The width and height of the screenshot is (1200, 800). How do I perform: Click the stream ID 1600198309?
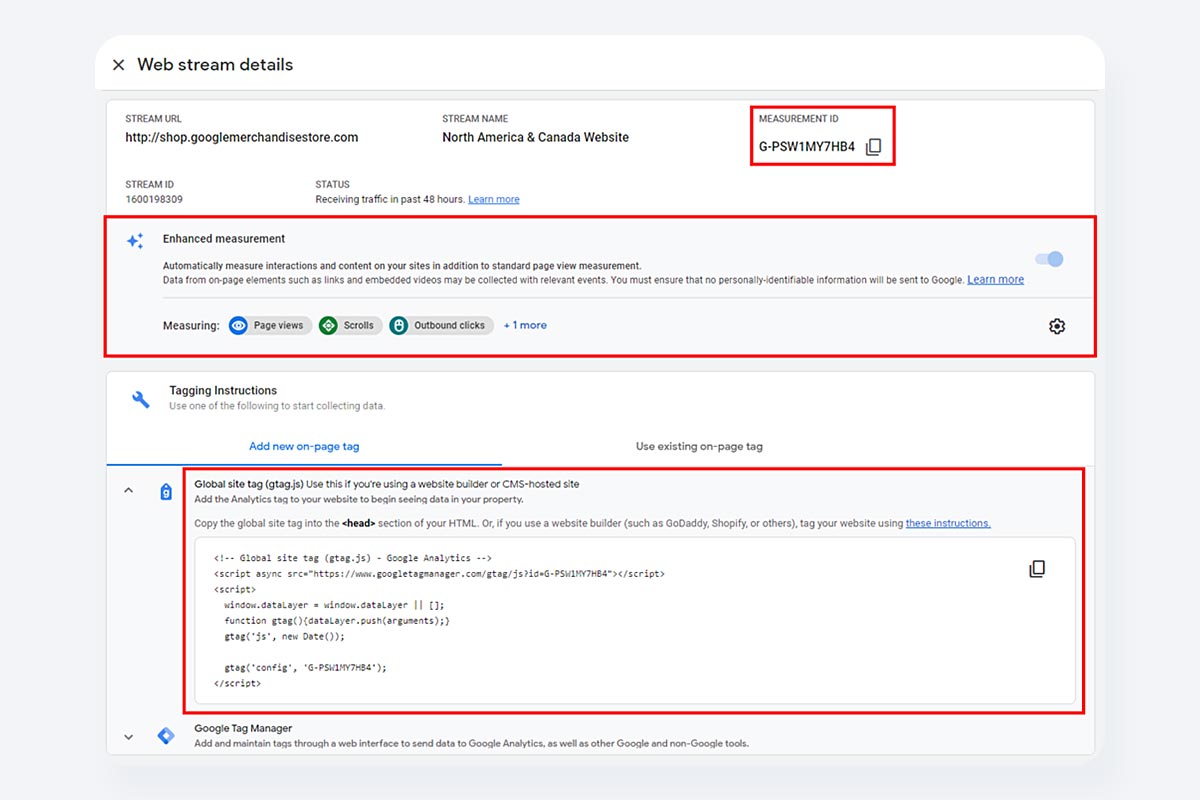(x=154, y=199)
